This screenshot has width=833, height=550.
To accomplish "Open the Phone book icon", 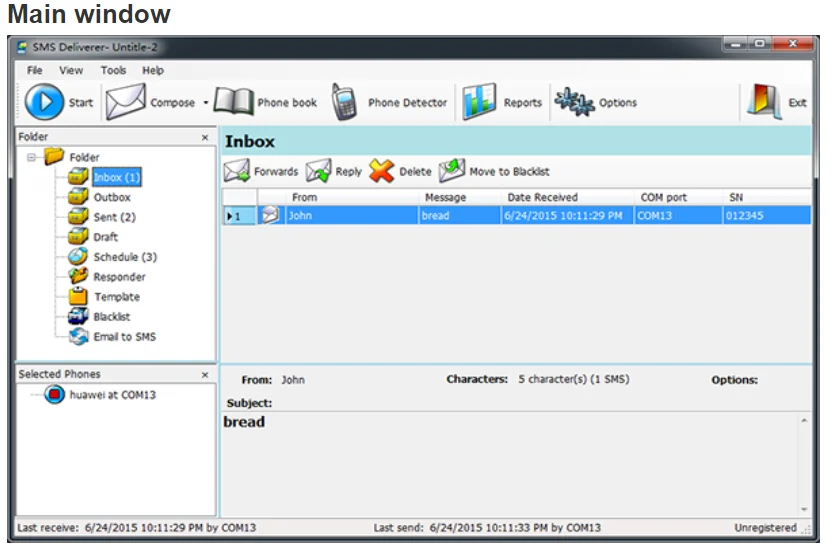I will 234,101.
